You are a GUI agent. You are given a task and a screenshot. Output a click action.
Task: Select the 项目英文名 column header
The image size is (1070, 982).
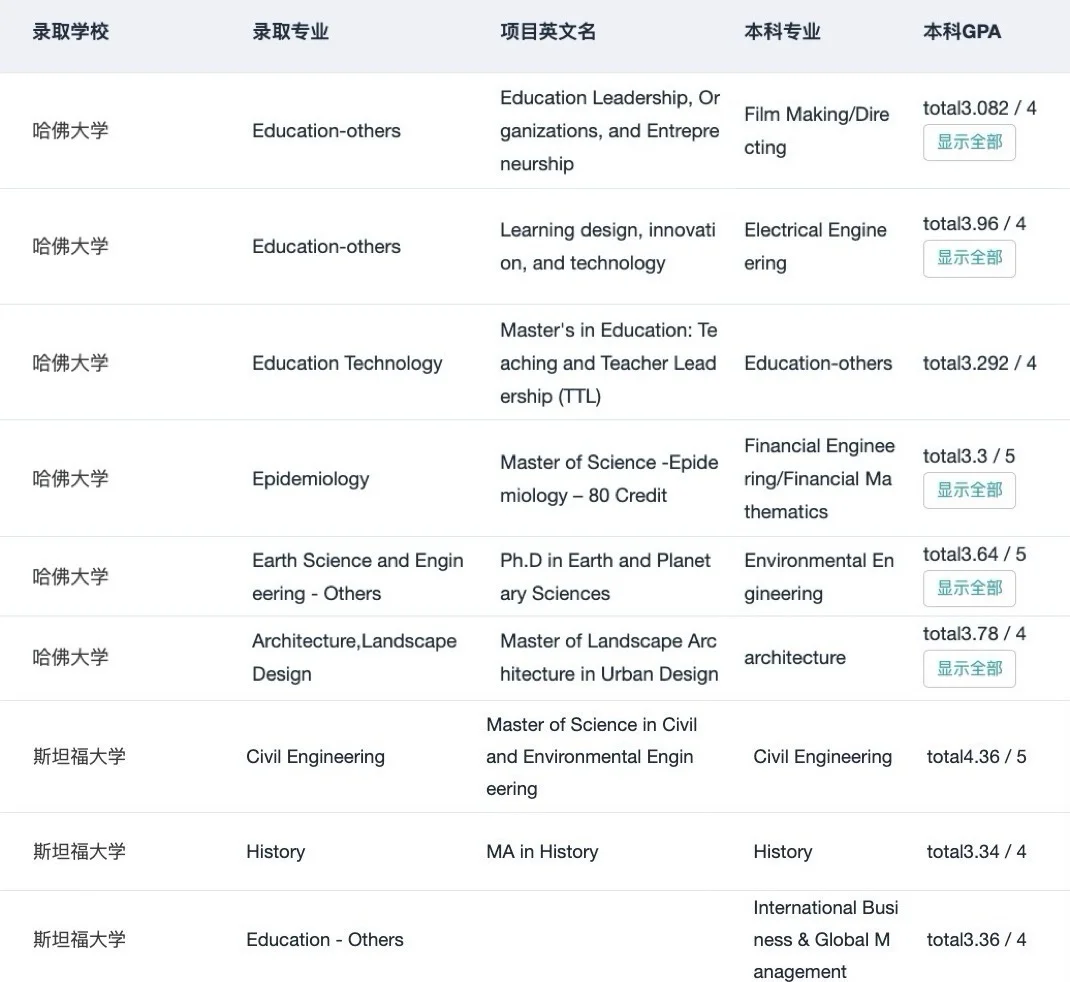click(x=548, y=31)
